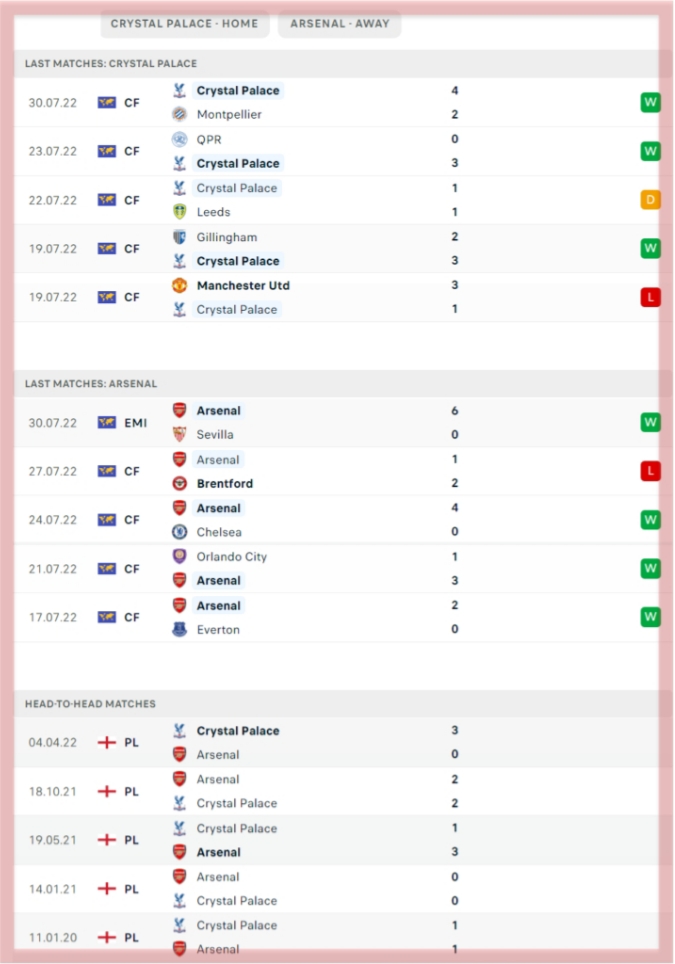675x964 pixels.
Task: Click the Everton club crest icon
Action: [x=180, y=630]
